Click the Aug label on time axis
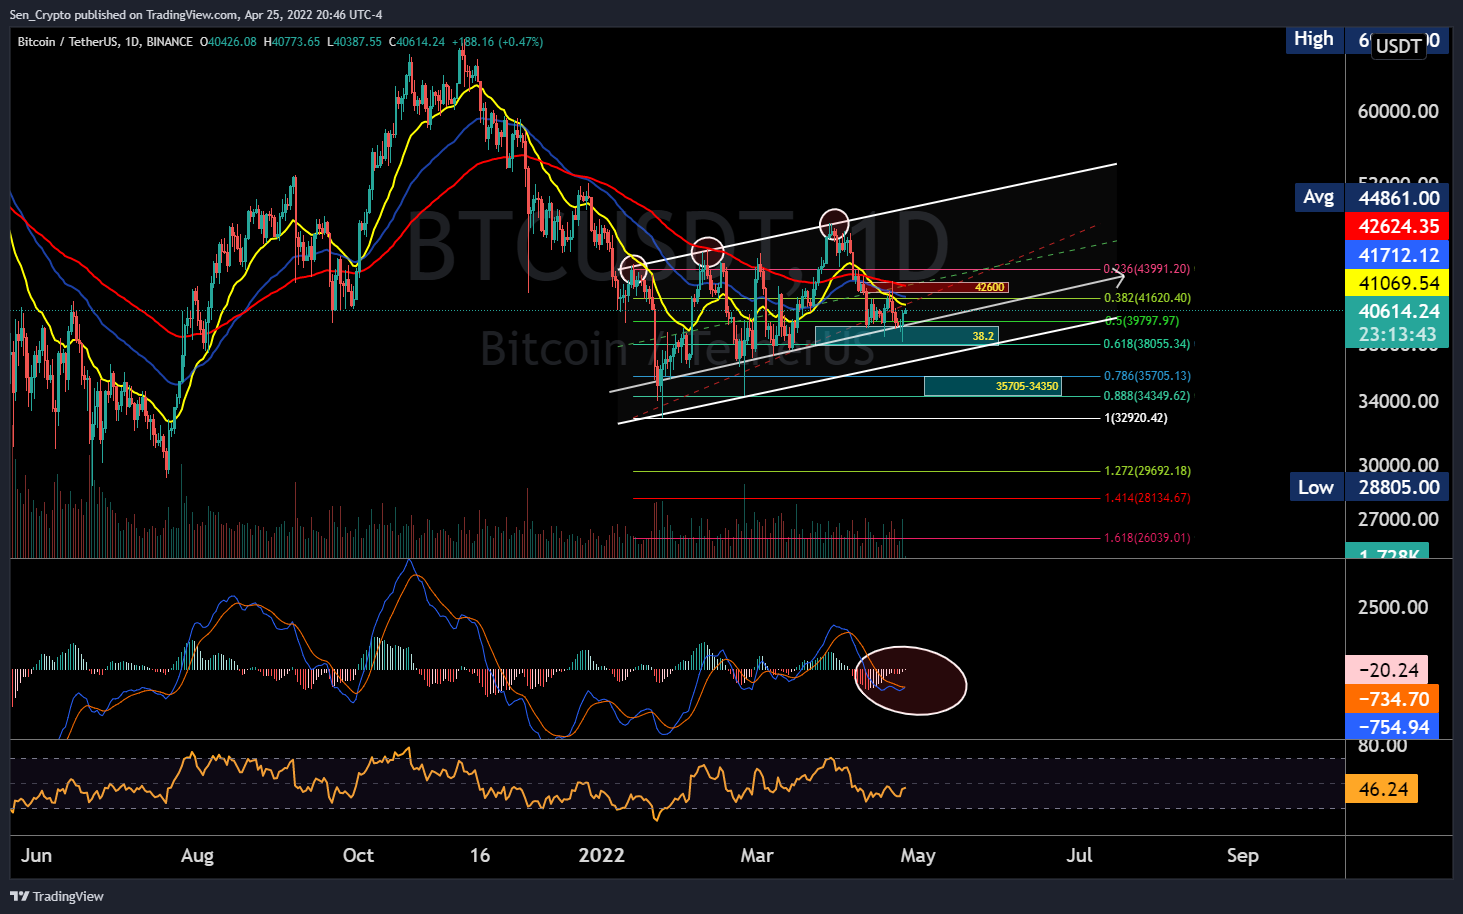The width and height of the screenshot is (1463, 914). pos(197,855)
